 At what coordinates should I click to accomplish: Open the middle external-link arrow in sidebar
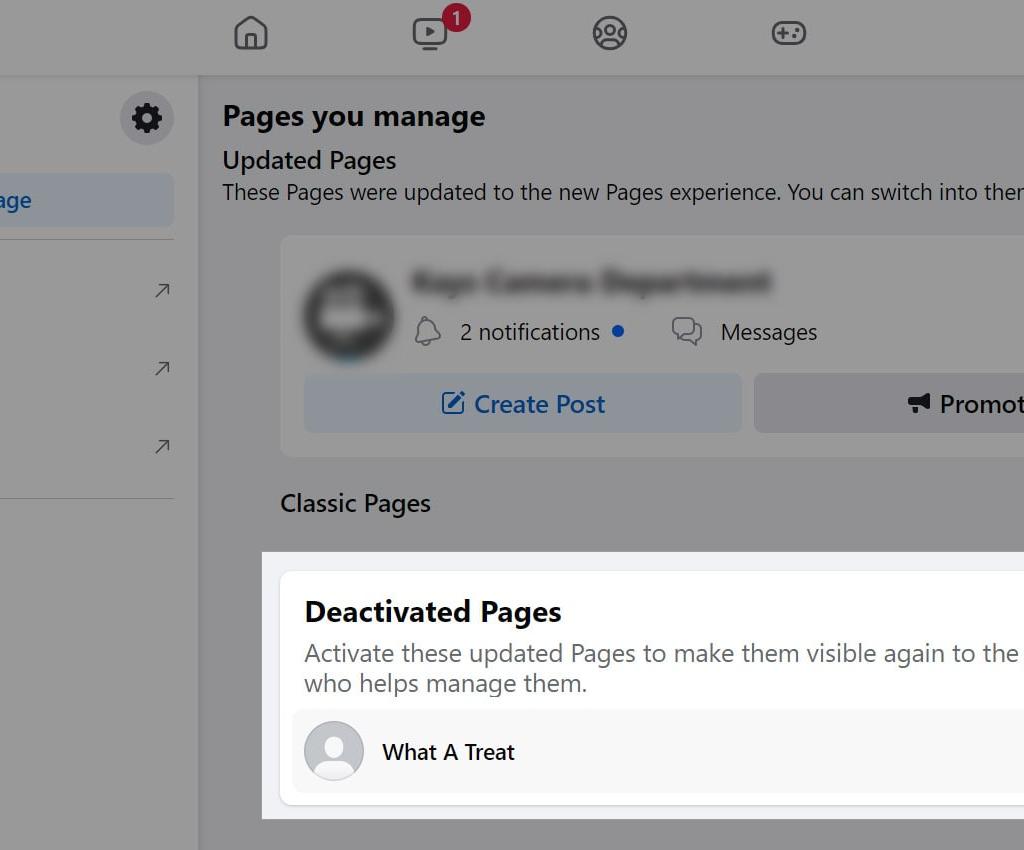[162, 369]
